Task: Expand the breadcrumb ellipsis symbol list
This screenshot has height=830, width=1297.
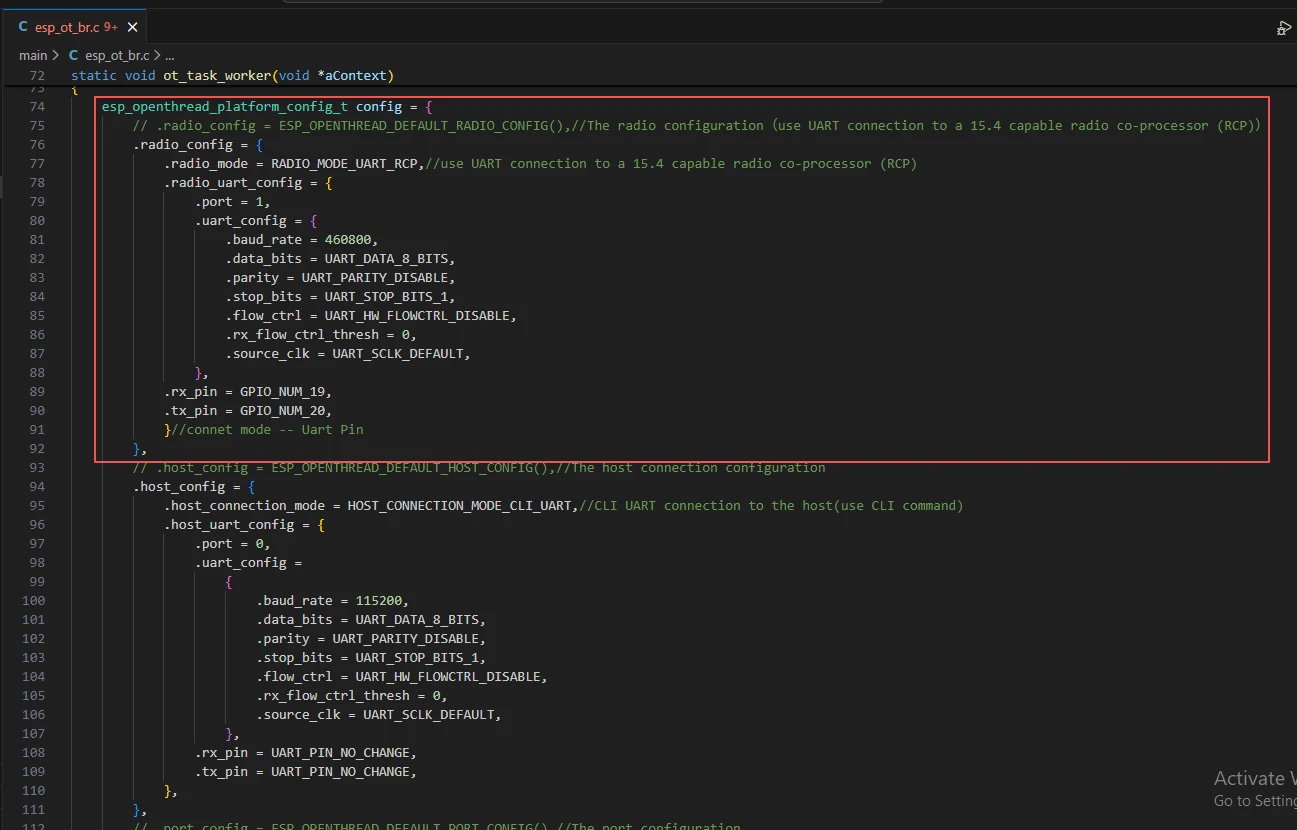Action: (169, 56)
